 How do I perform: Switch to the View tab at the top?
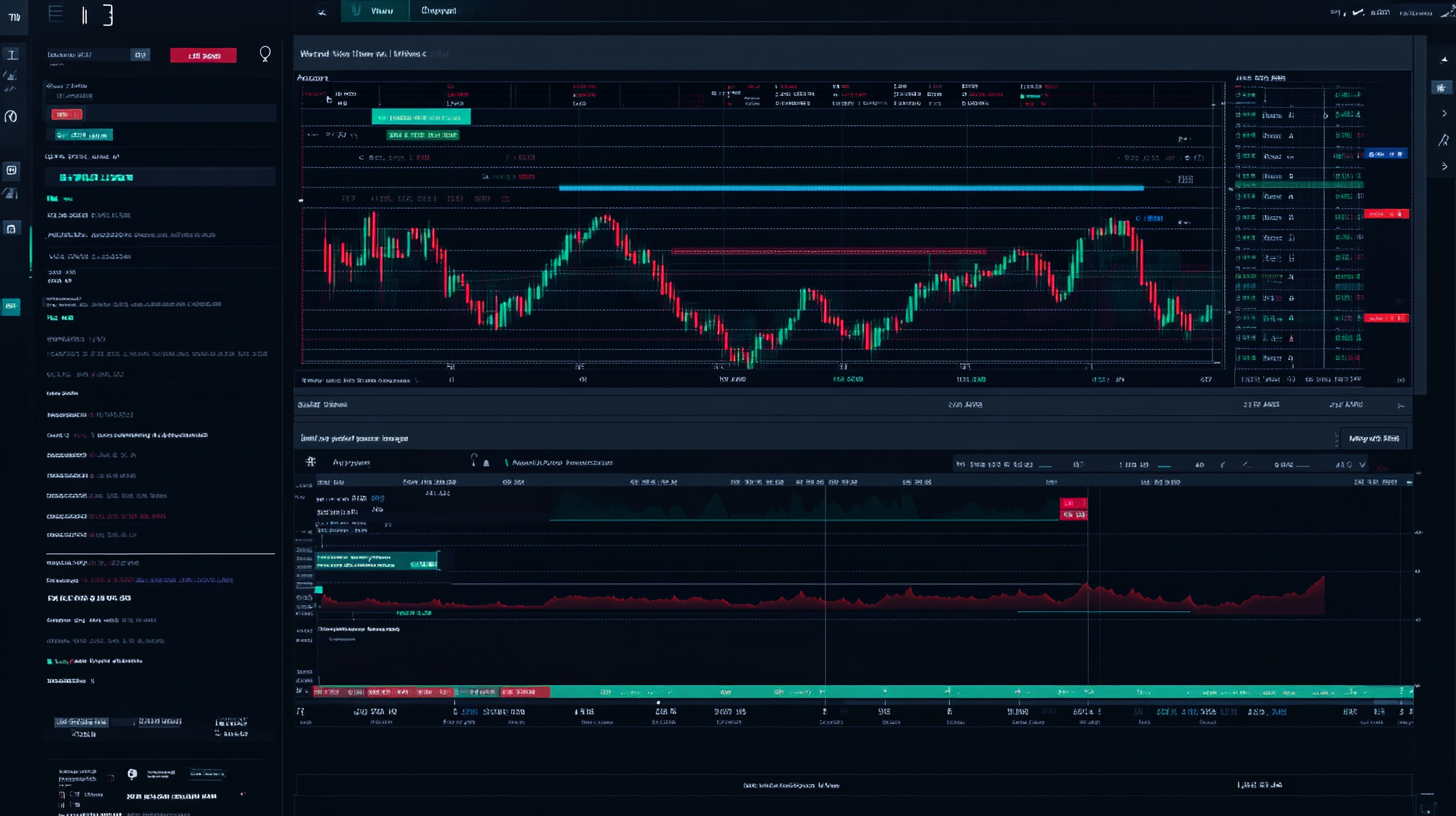[379, 11]
